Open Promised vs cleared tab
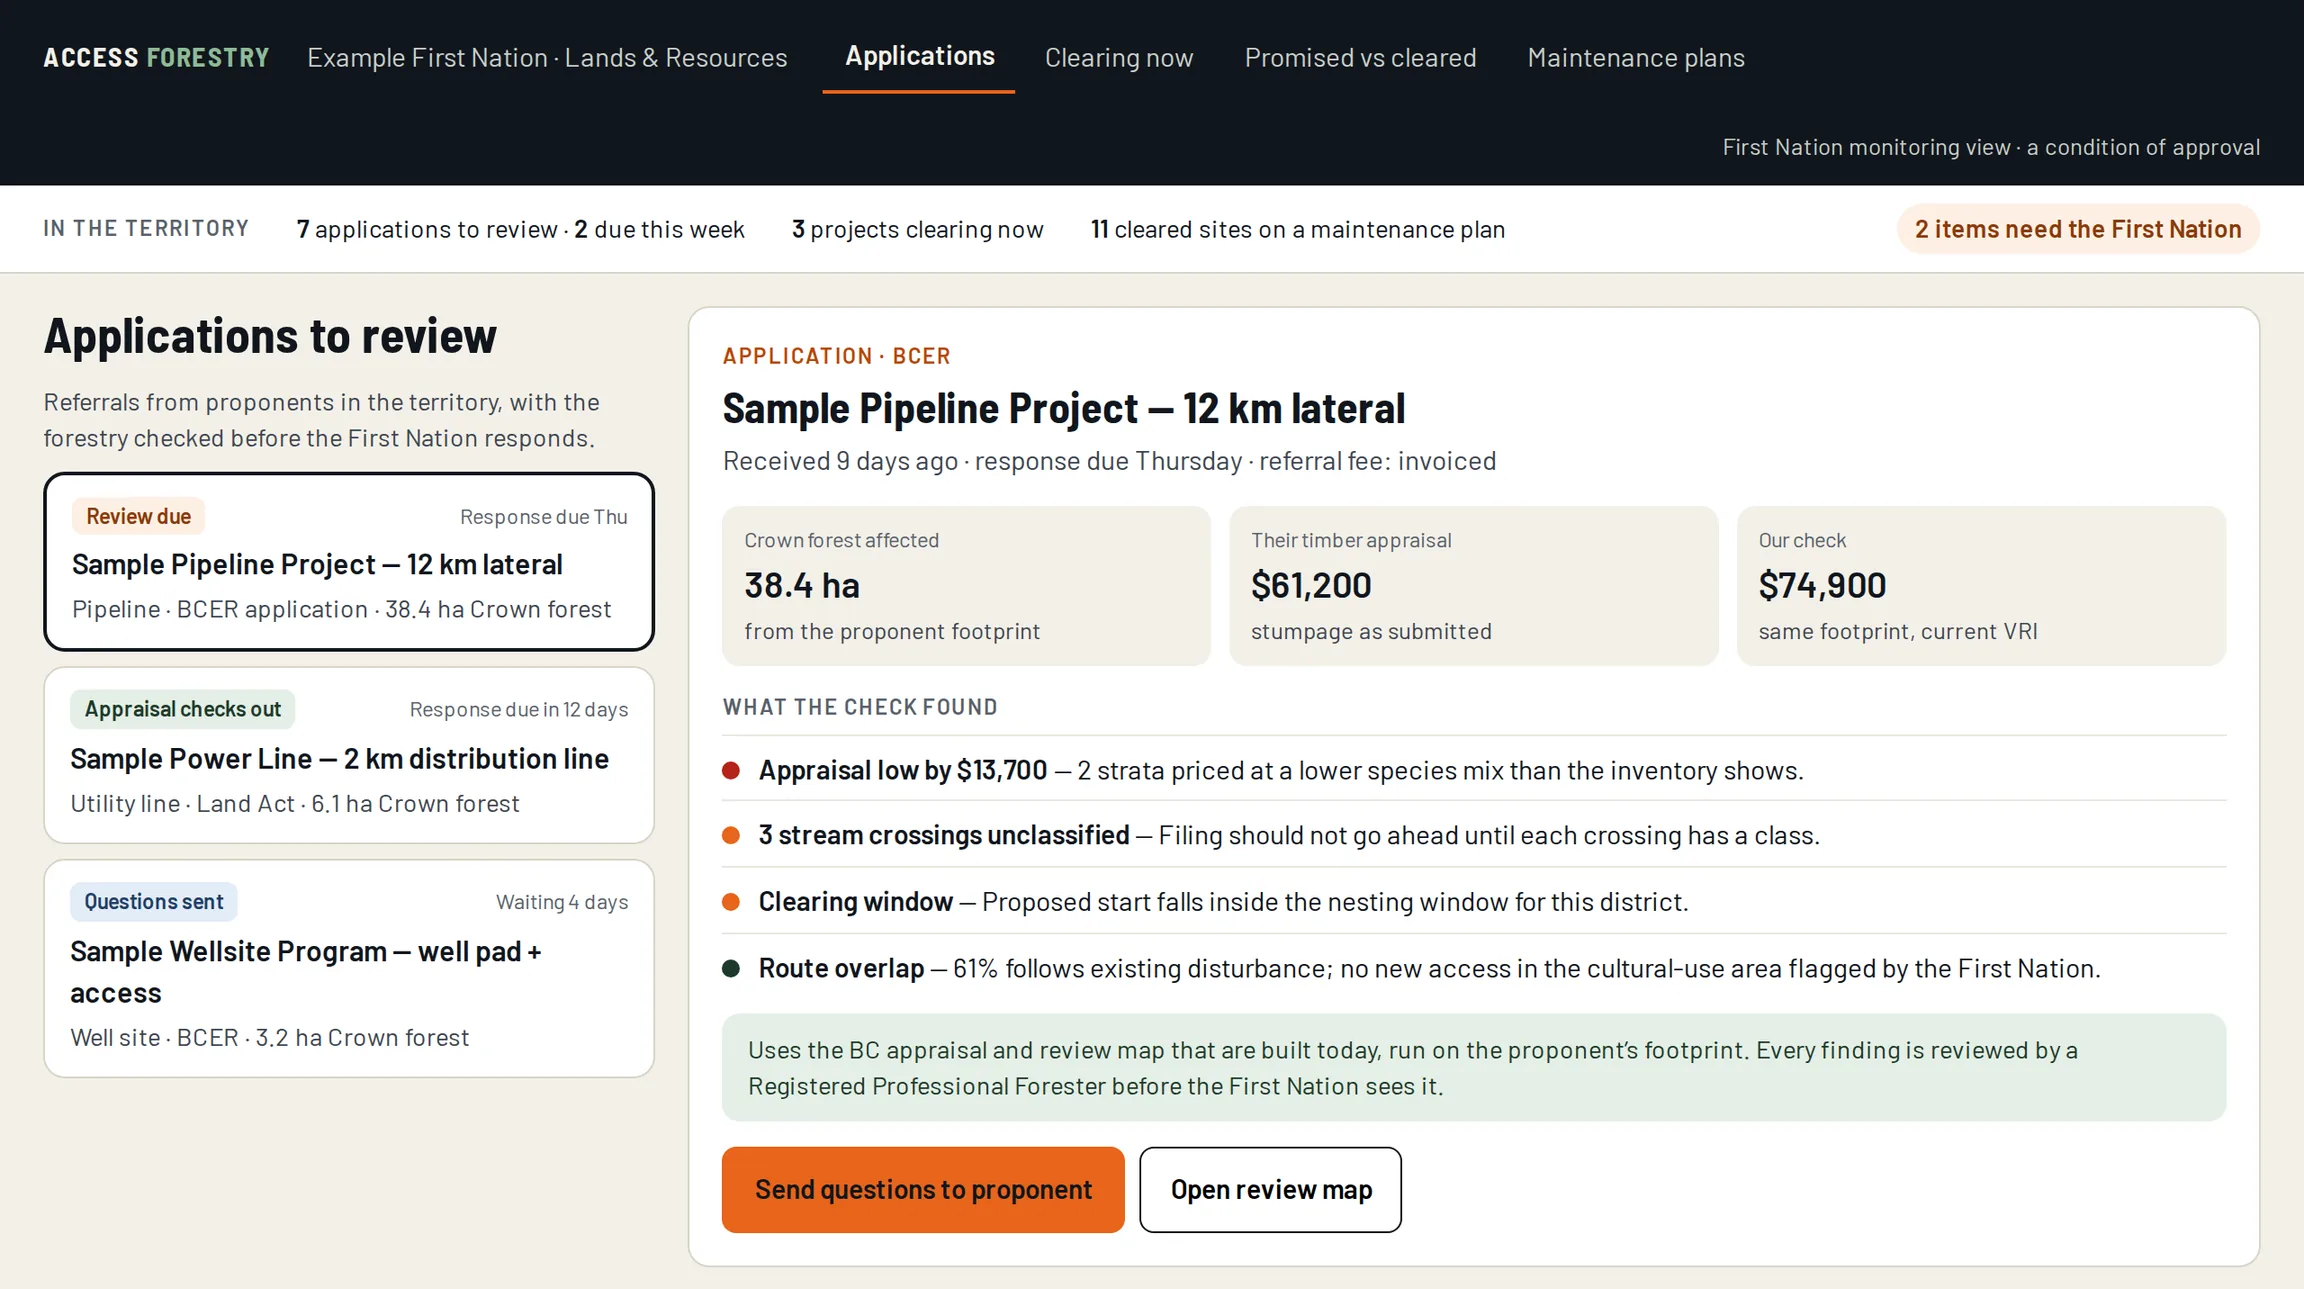The width and height of the screenshot is (2304, 1289). click(1360, 58)
